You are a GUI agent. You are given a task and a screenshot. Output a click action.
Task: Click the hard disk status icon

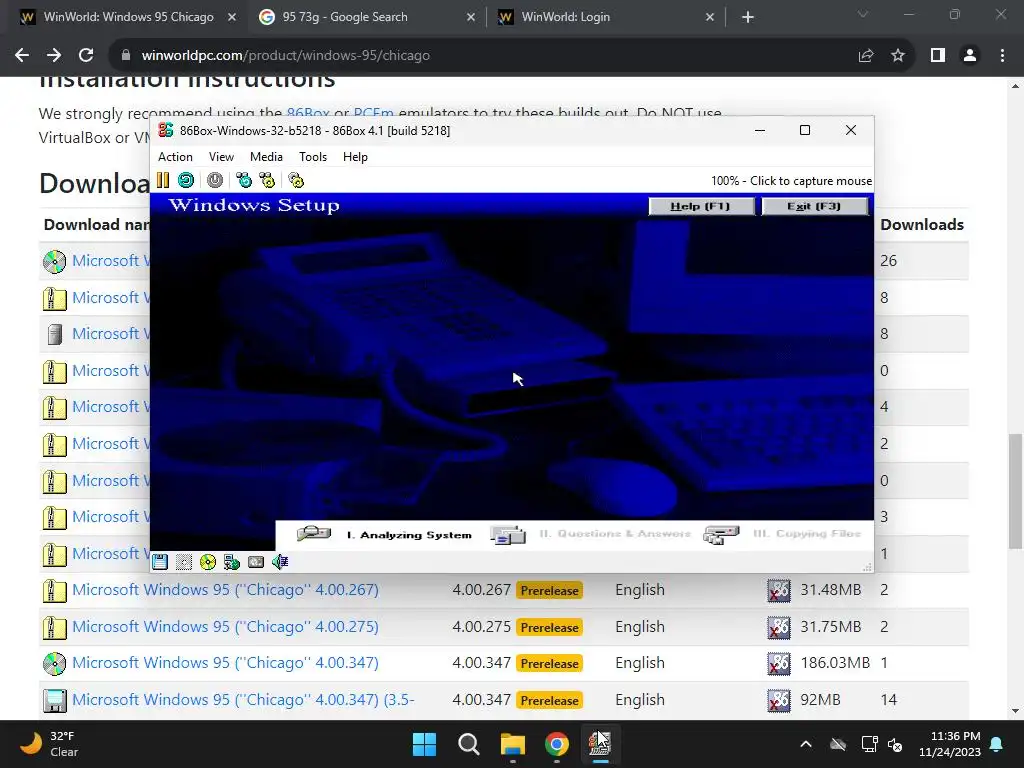coord(256,562)
